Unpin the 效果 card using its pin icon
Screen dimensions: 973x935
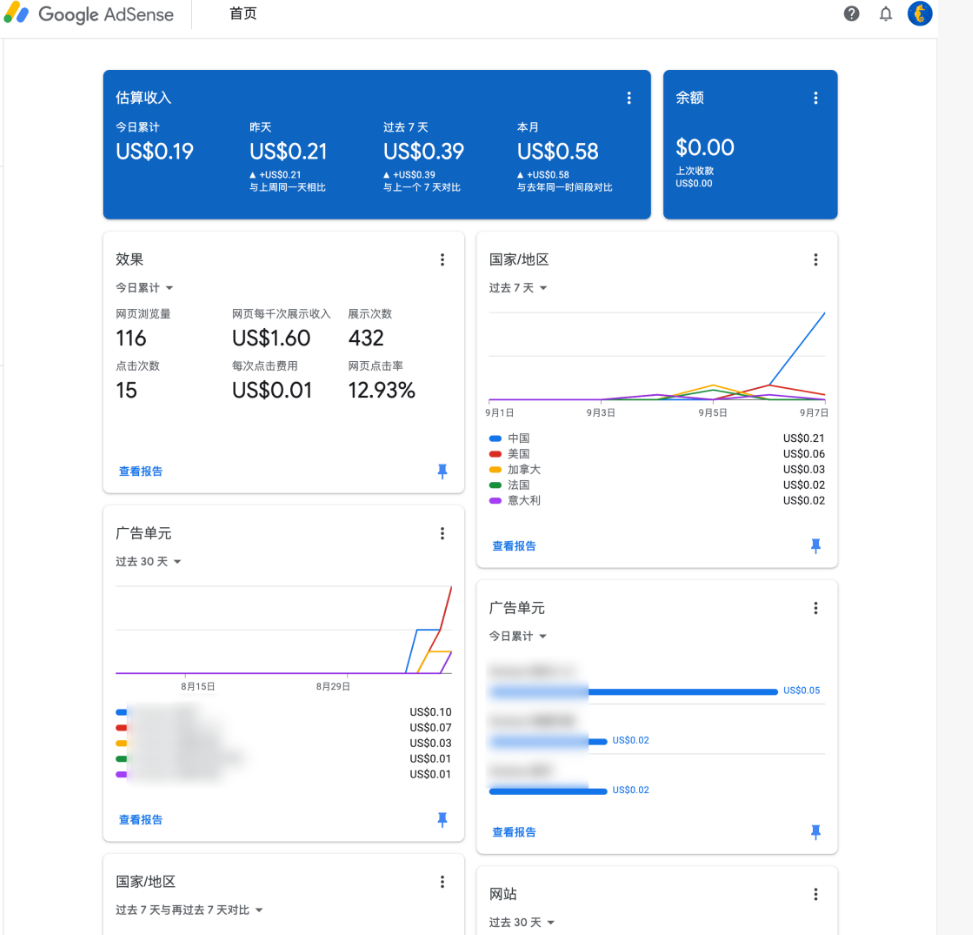[x=442, y=471]
